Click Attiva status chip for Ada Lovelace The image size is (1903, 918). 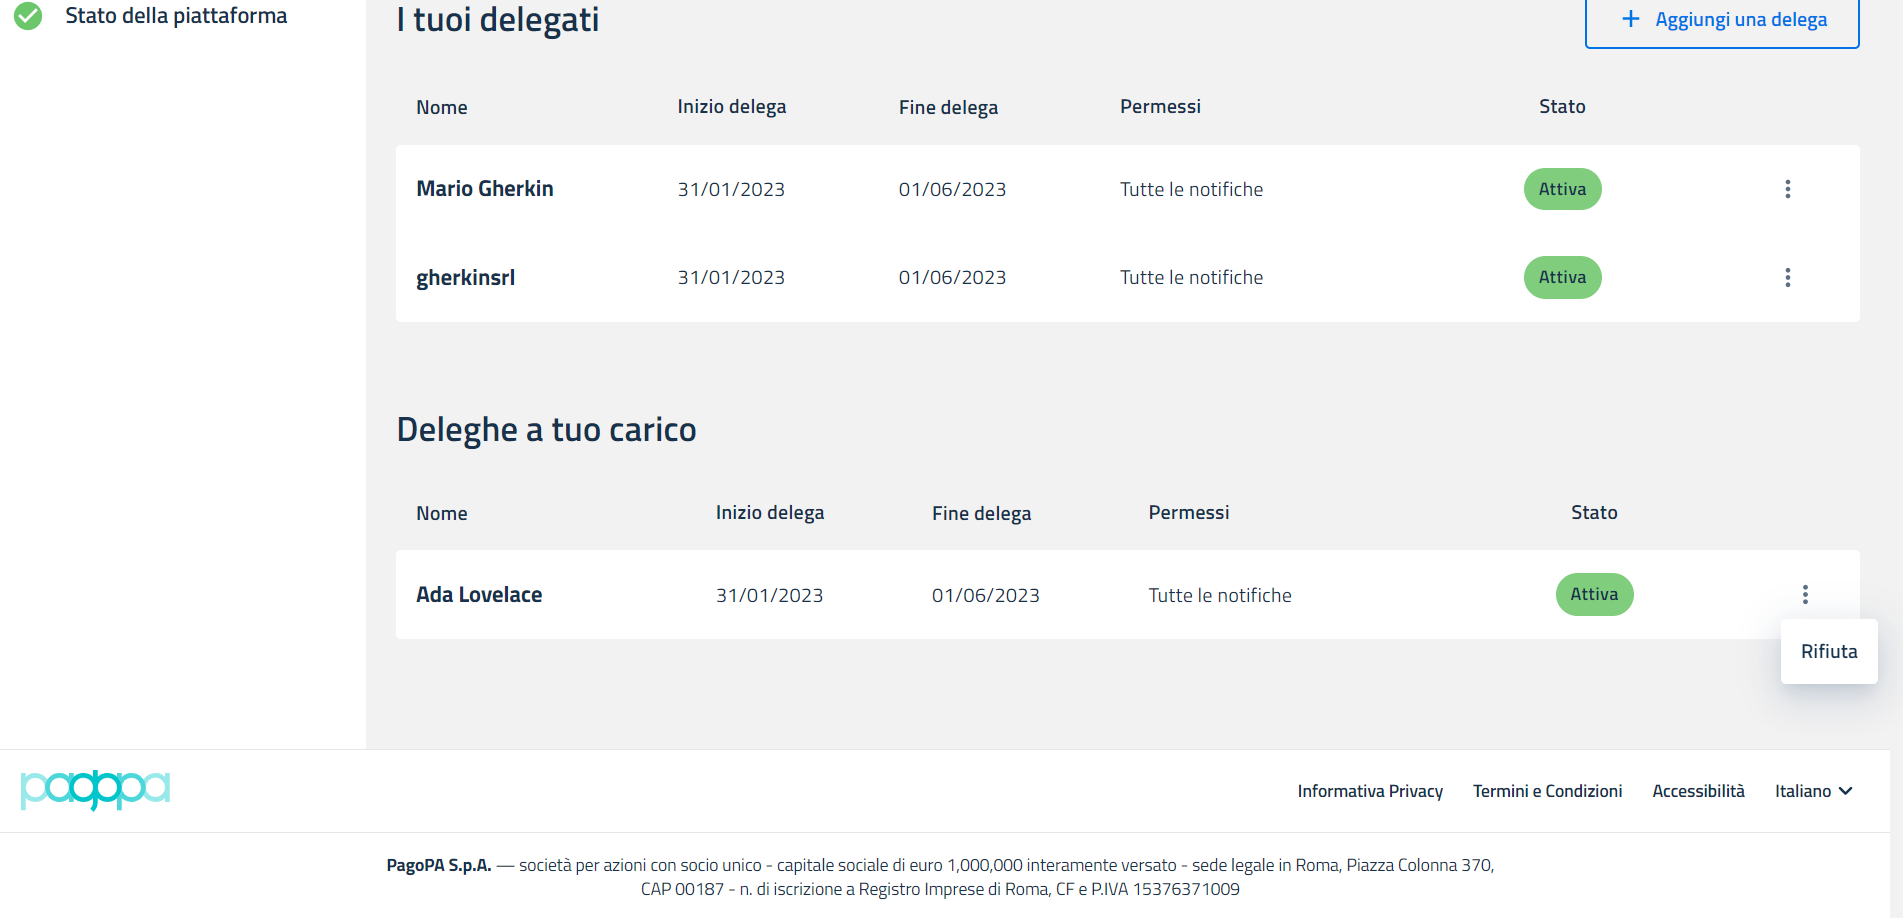(1594, 595)
